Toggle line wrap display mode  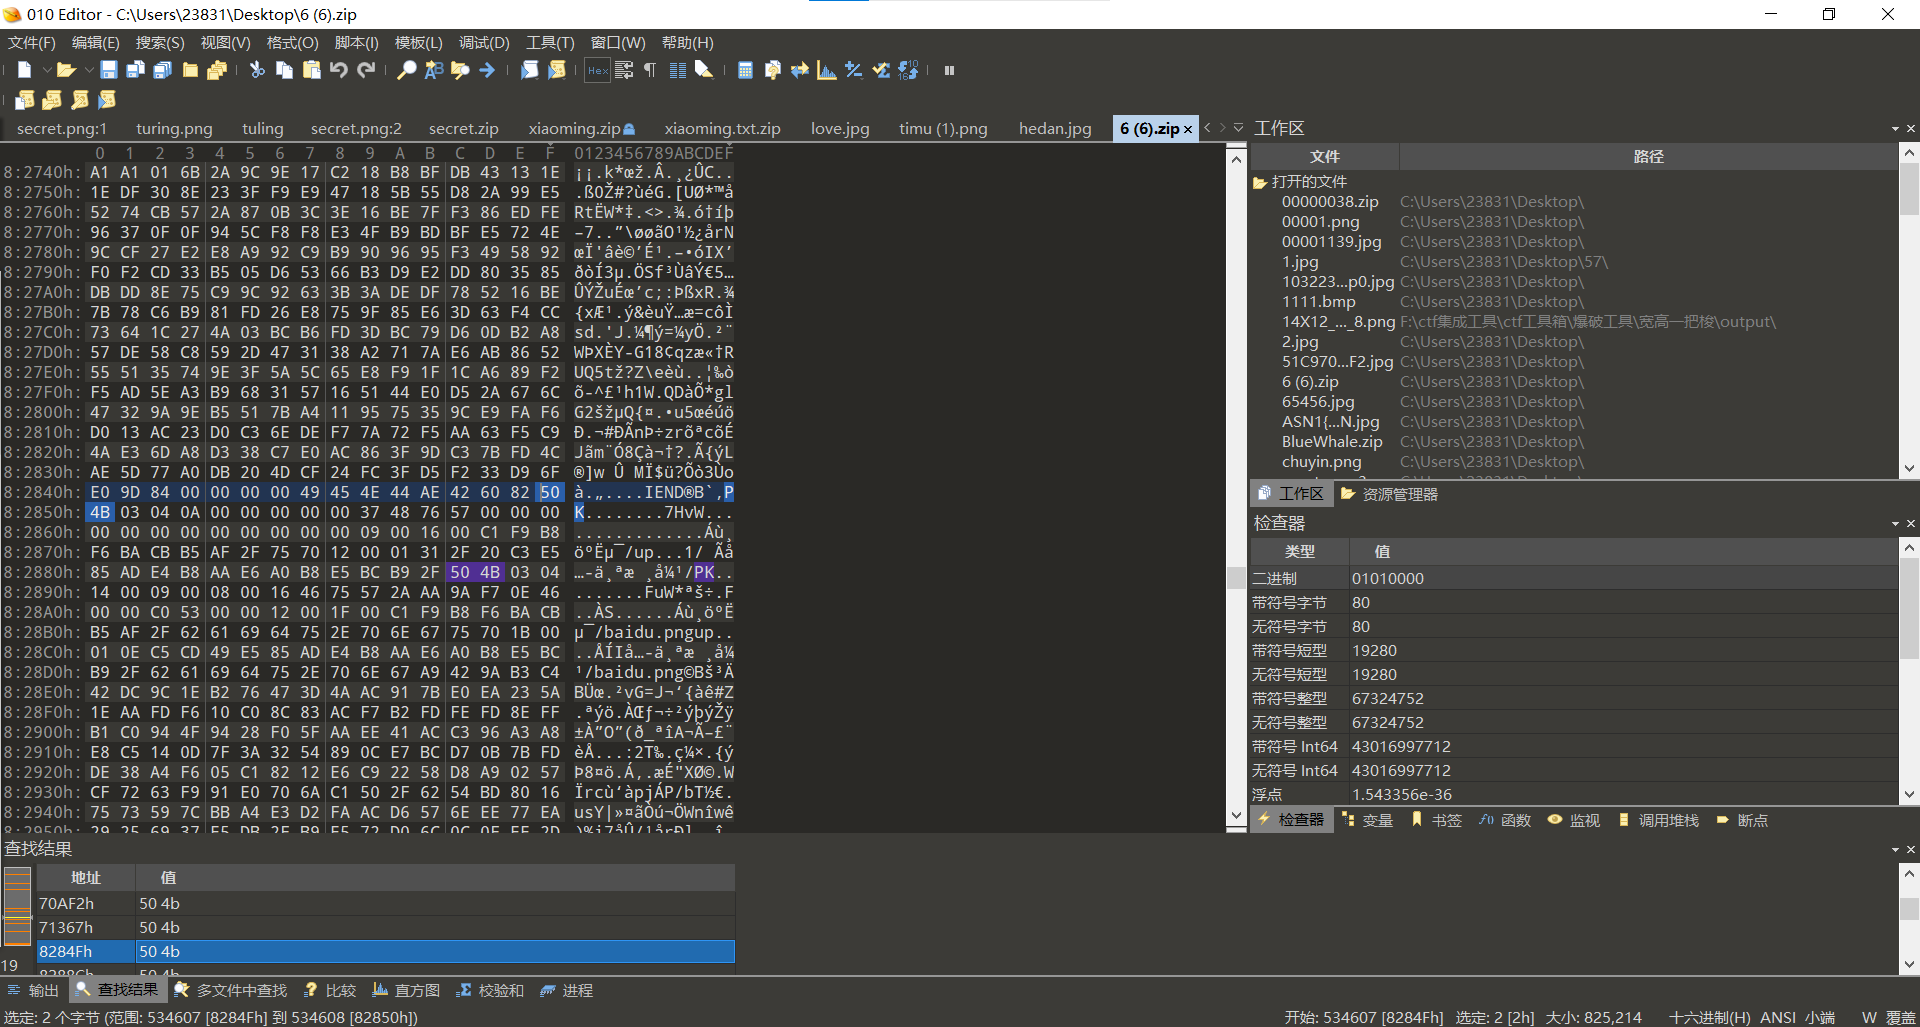(624, 70)
